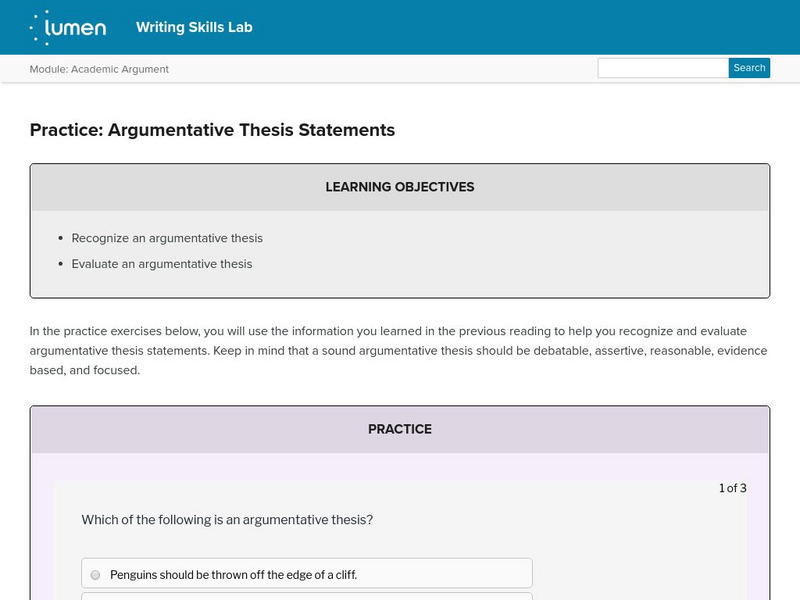This screenshot has height=600, width=800.
Task: Open the Writing Skills Lab title link
Action: tap(194, 27)
